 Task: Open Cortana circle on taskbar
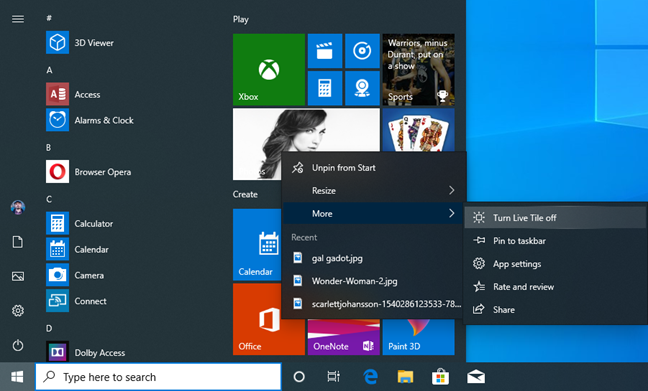tap(299, 377)
